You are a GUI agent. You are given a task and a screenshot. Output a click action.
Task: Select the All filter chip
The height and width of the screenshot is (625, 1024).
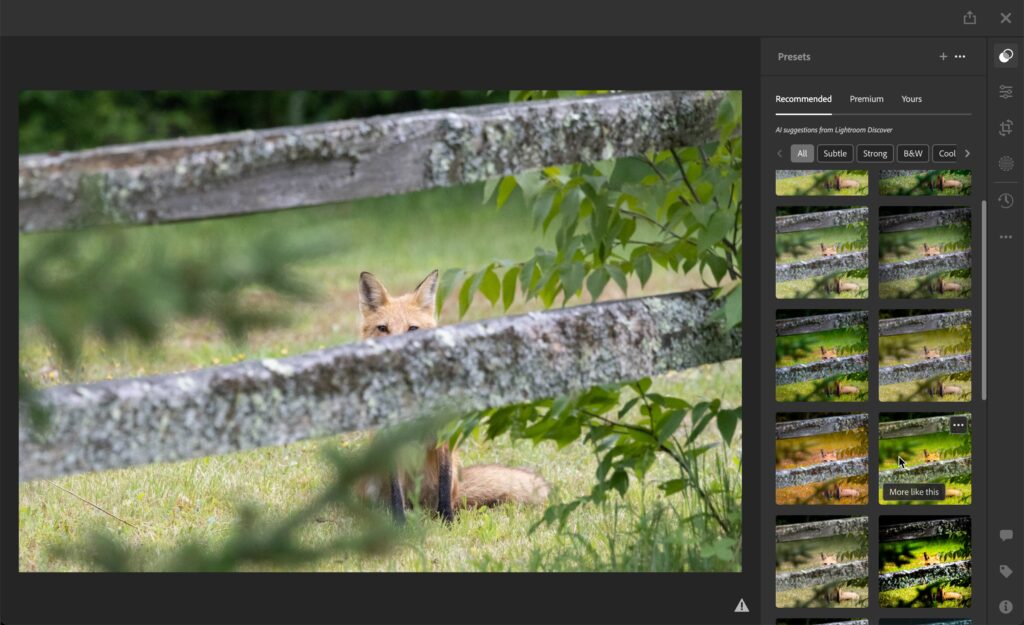[802, 153]
